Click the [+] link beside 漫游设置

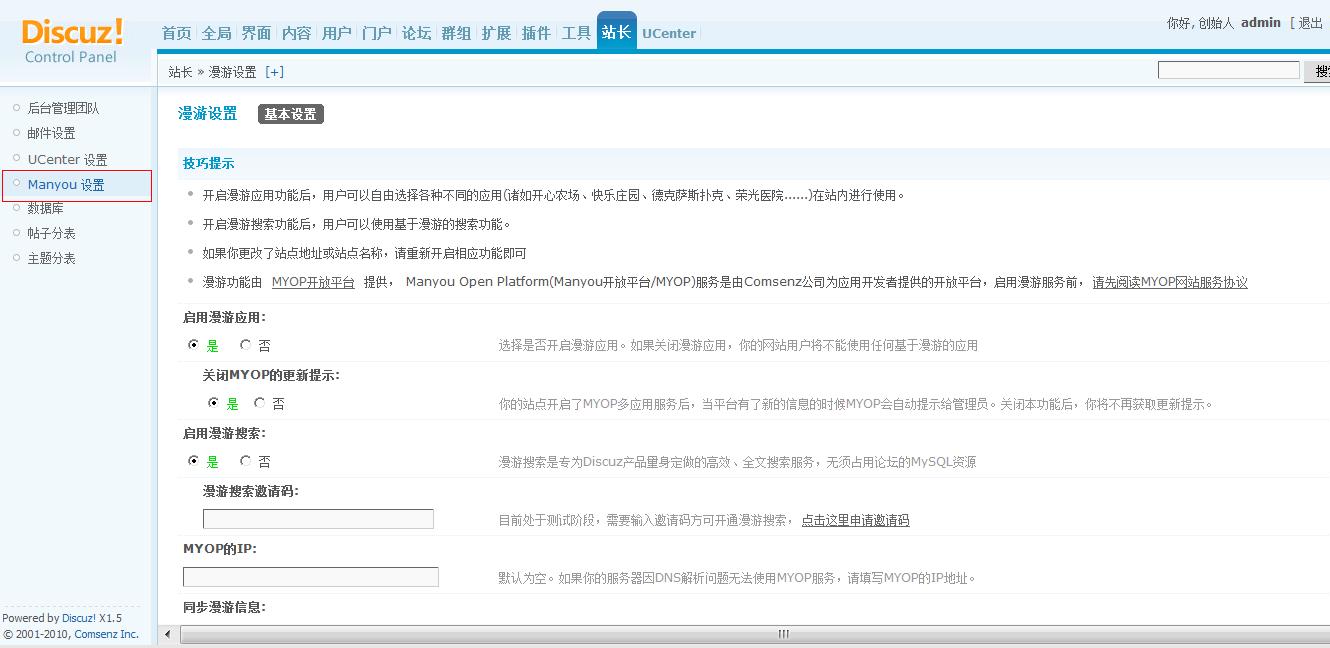coord(274,72)
